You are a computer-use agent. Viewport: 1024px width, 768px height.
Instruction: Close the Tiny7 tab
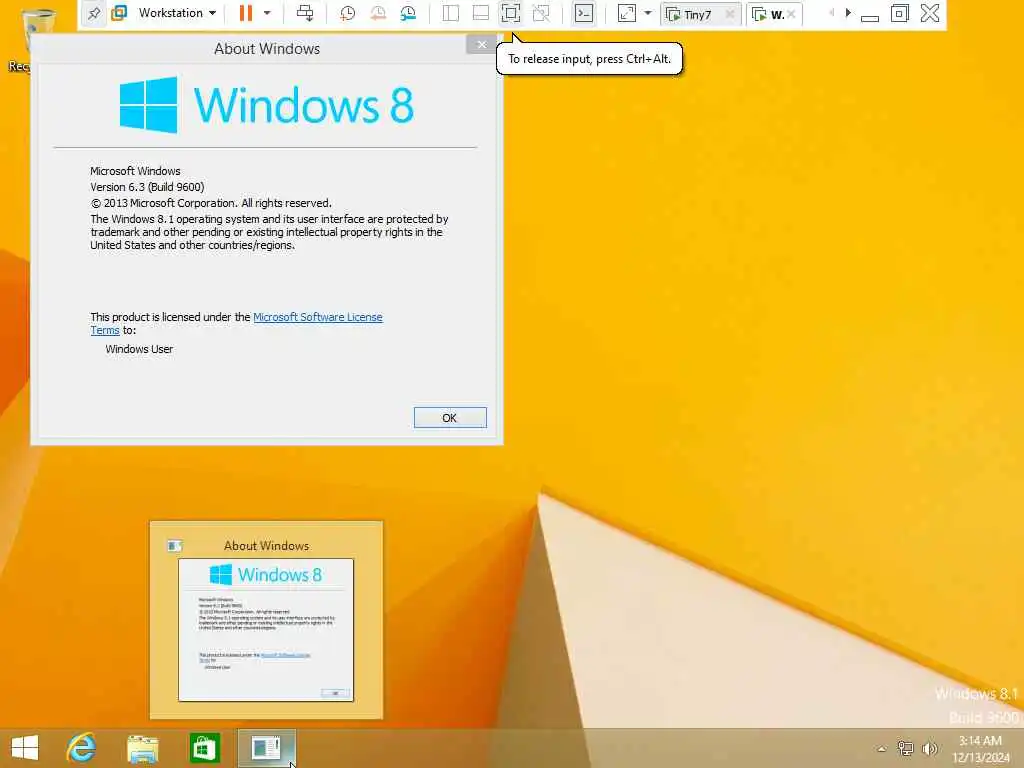point(730,14)
